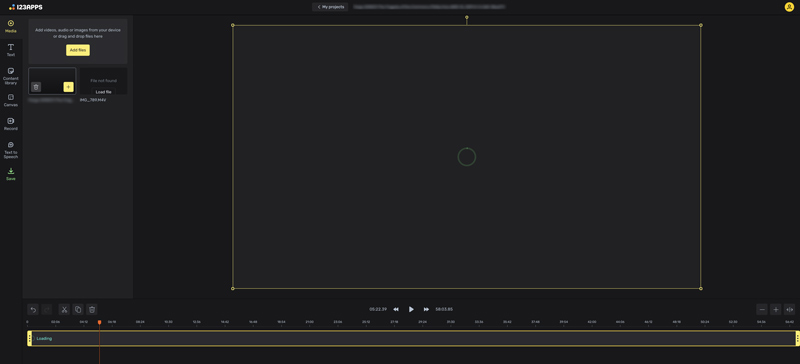Click the 42:00 mark on the timeline ruler
800x364 pixels.
point(592,322)
